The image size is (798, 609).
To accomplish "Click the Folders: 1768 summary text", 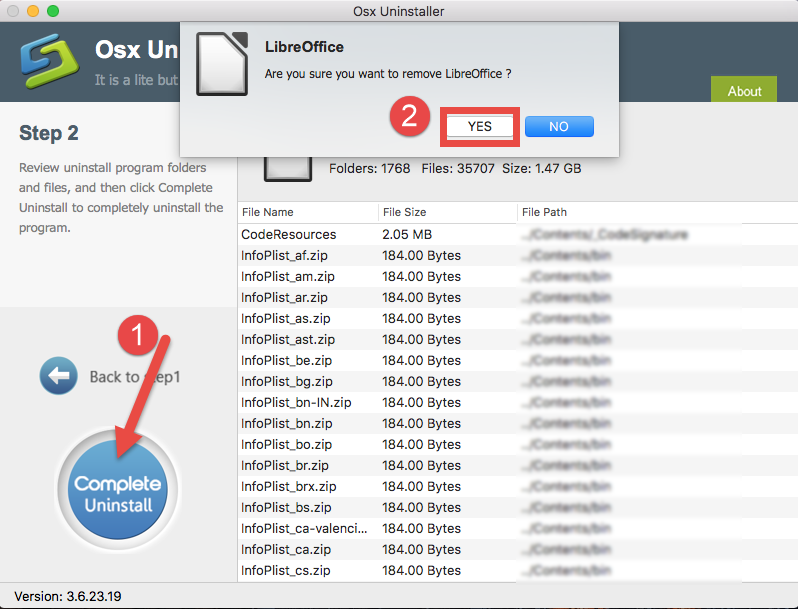I will click(369, 168).
